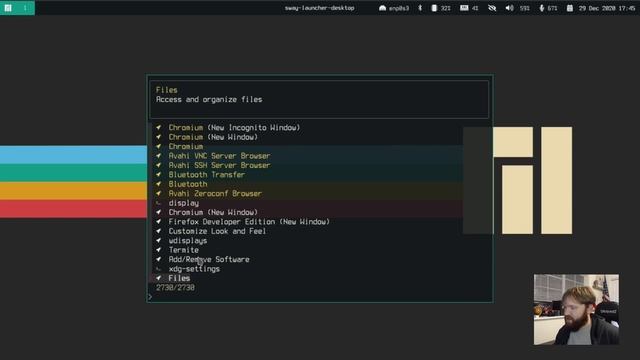Click the Files description preview pane
Image resolution: width=640 pixels, height=360 pixels.
[319, 99]
